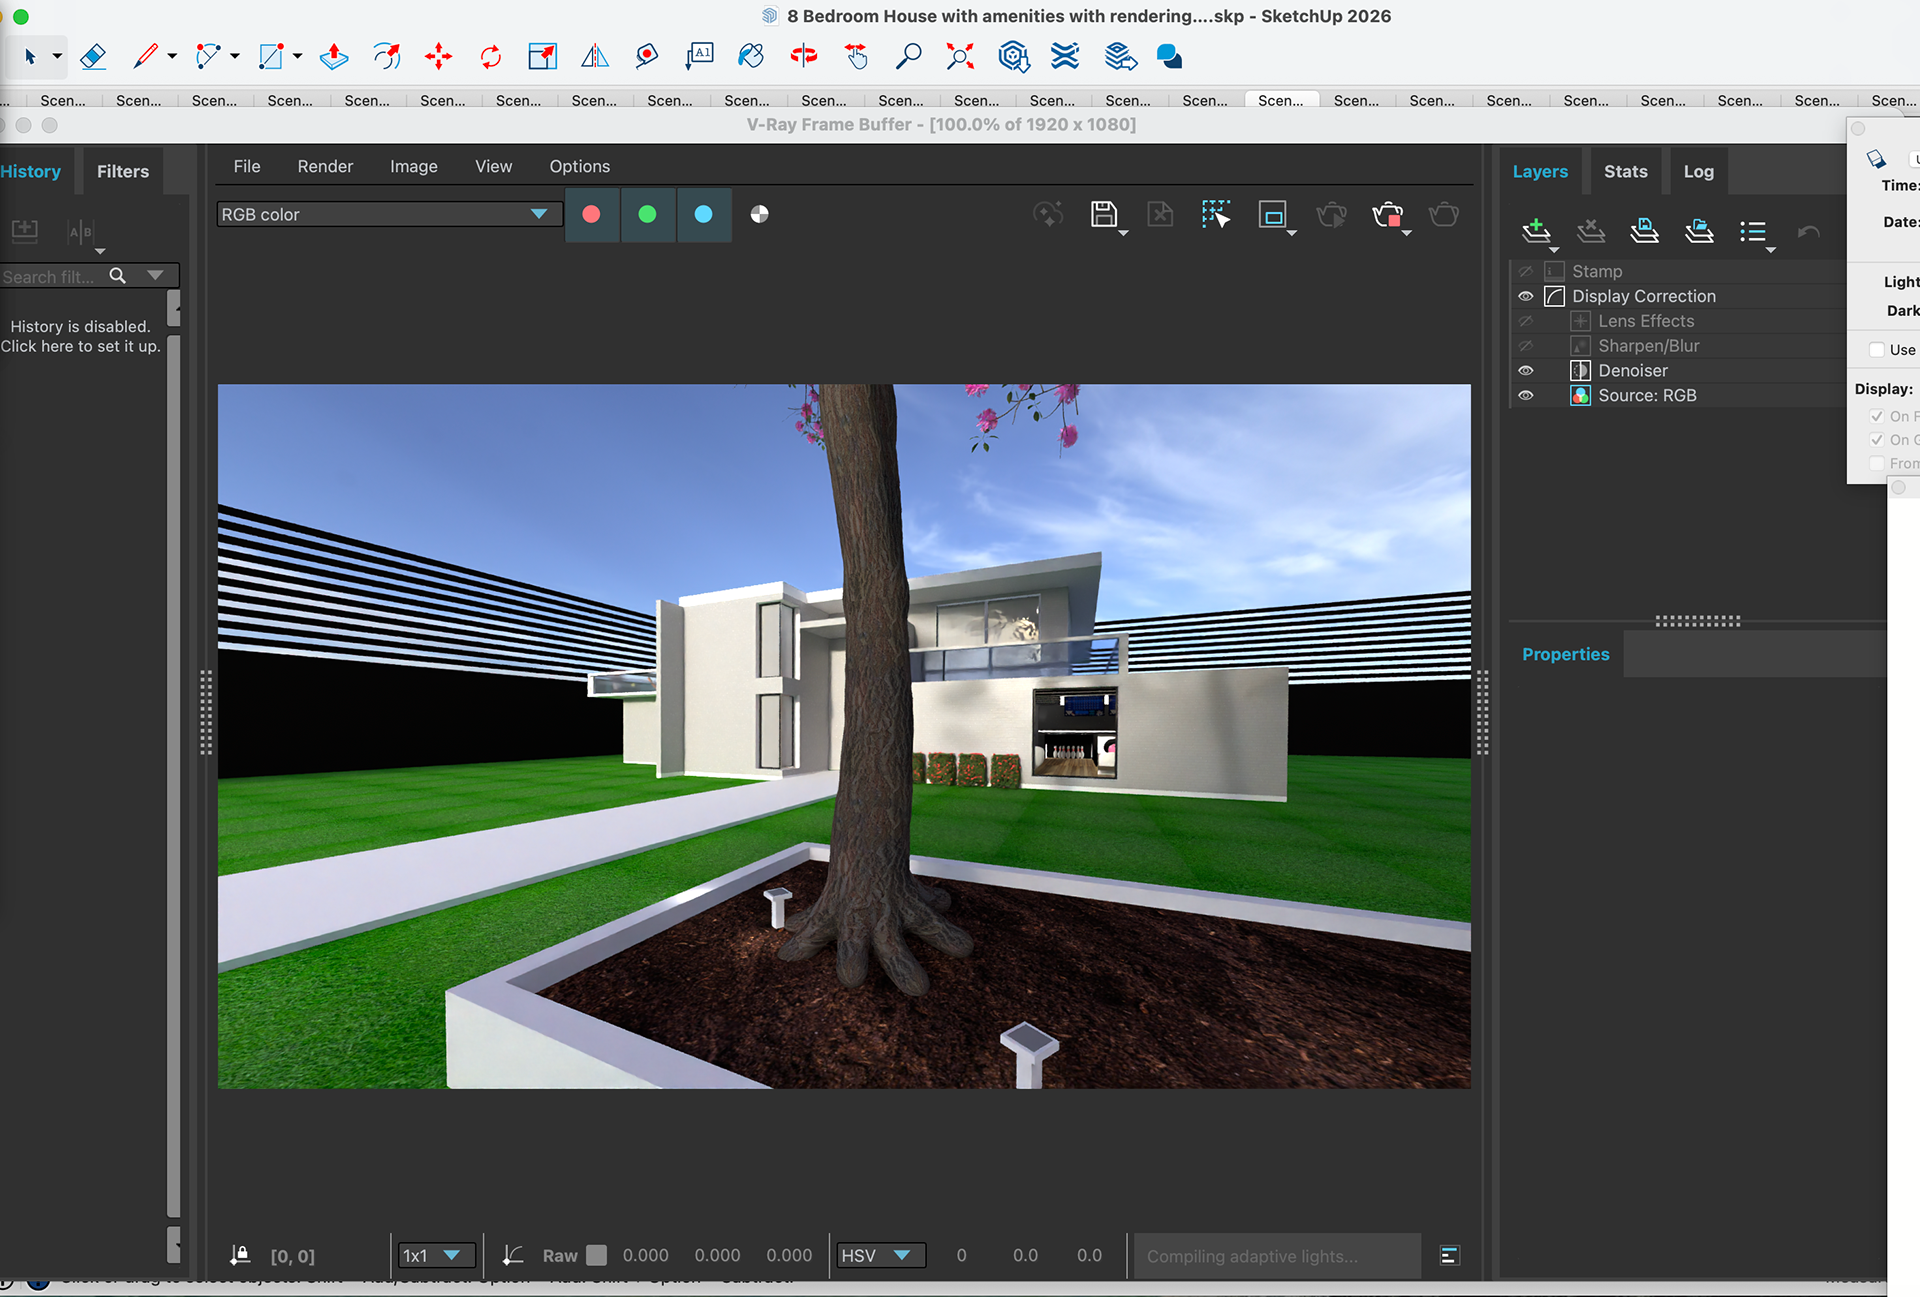Image resolution: width=1920 pixels, height=1297 pixels.
Task: Click the Zoom Extents tool icon
Action: 960,56
